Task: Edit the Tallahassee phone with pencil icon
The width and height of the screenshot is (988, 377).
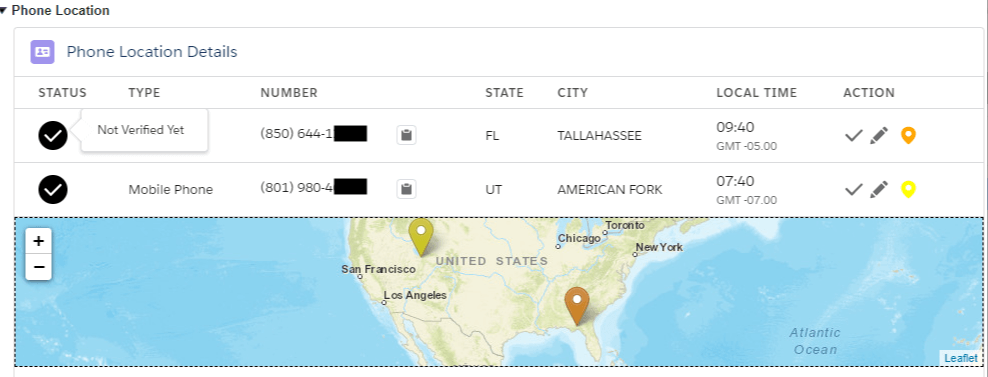Action: tap(879, 135)
